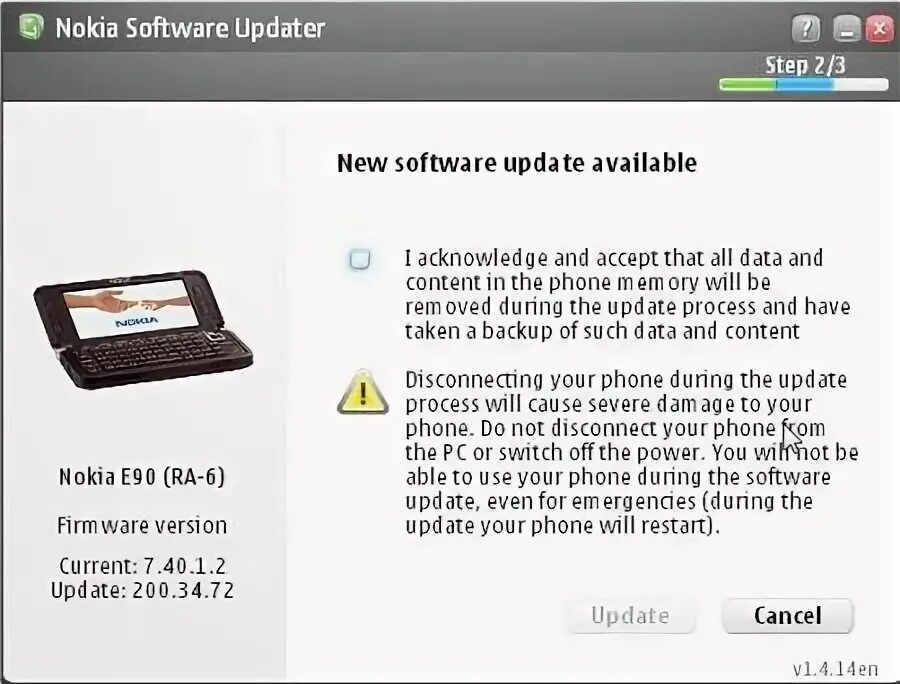
Task: Click the yellow warning triangle icon
Action: 363,392
